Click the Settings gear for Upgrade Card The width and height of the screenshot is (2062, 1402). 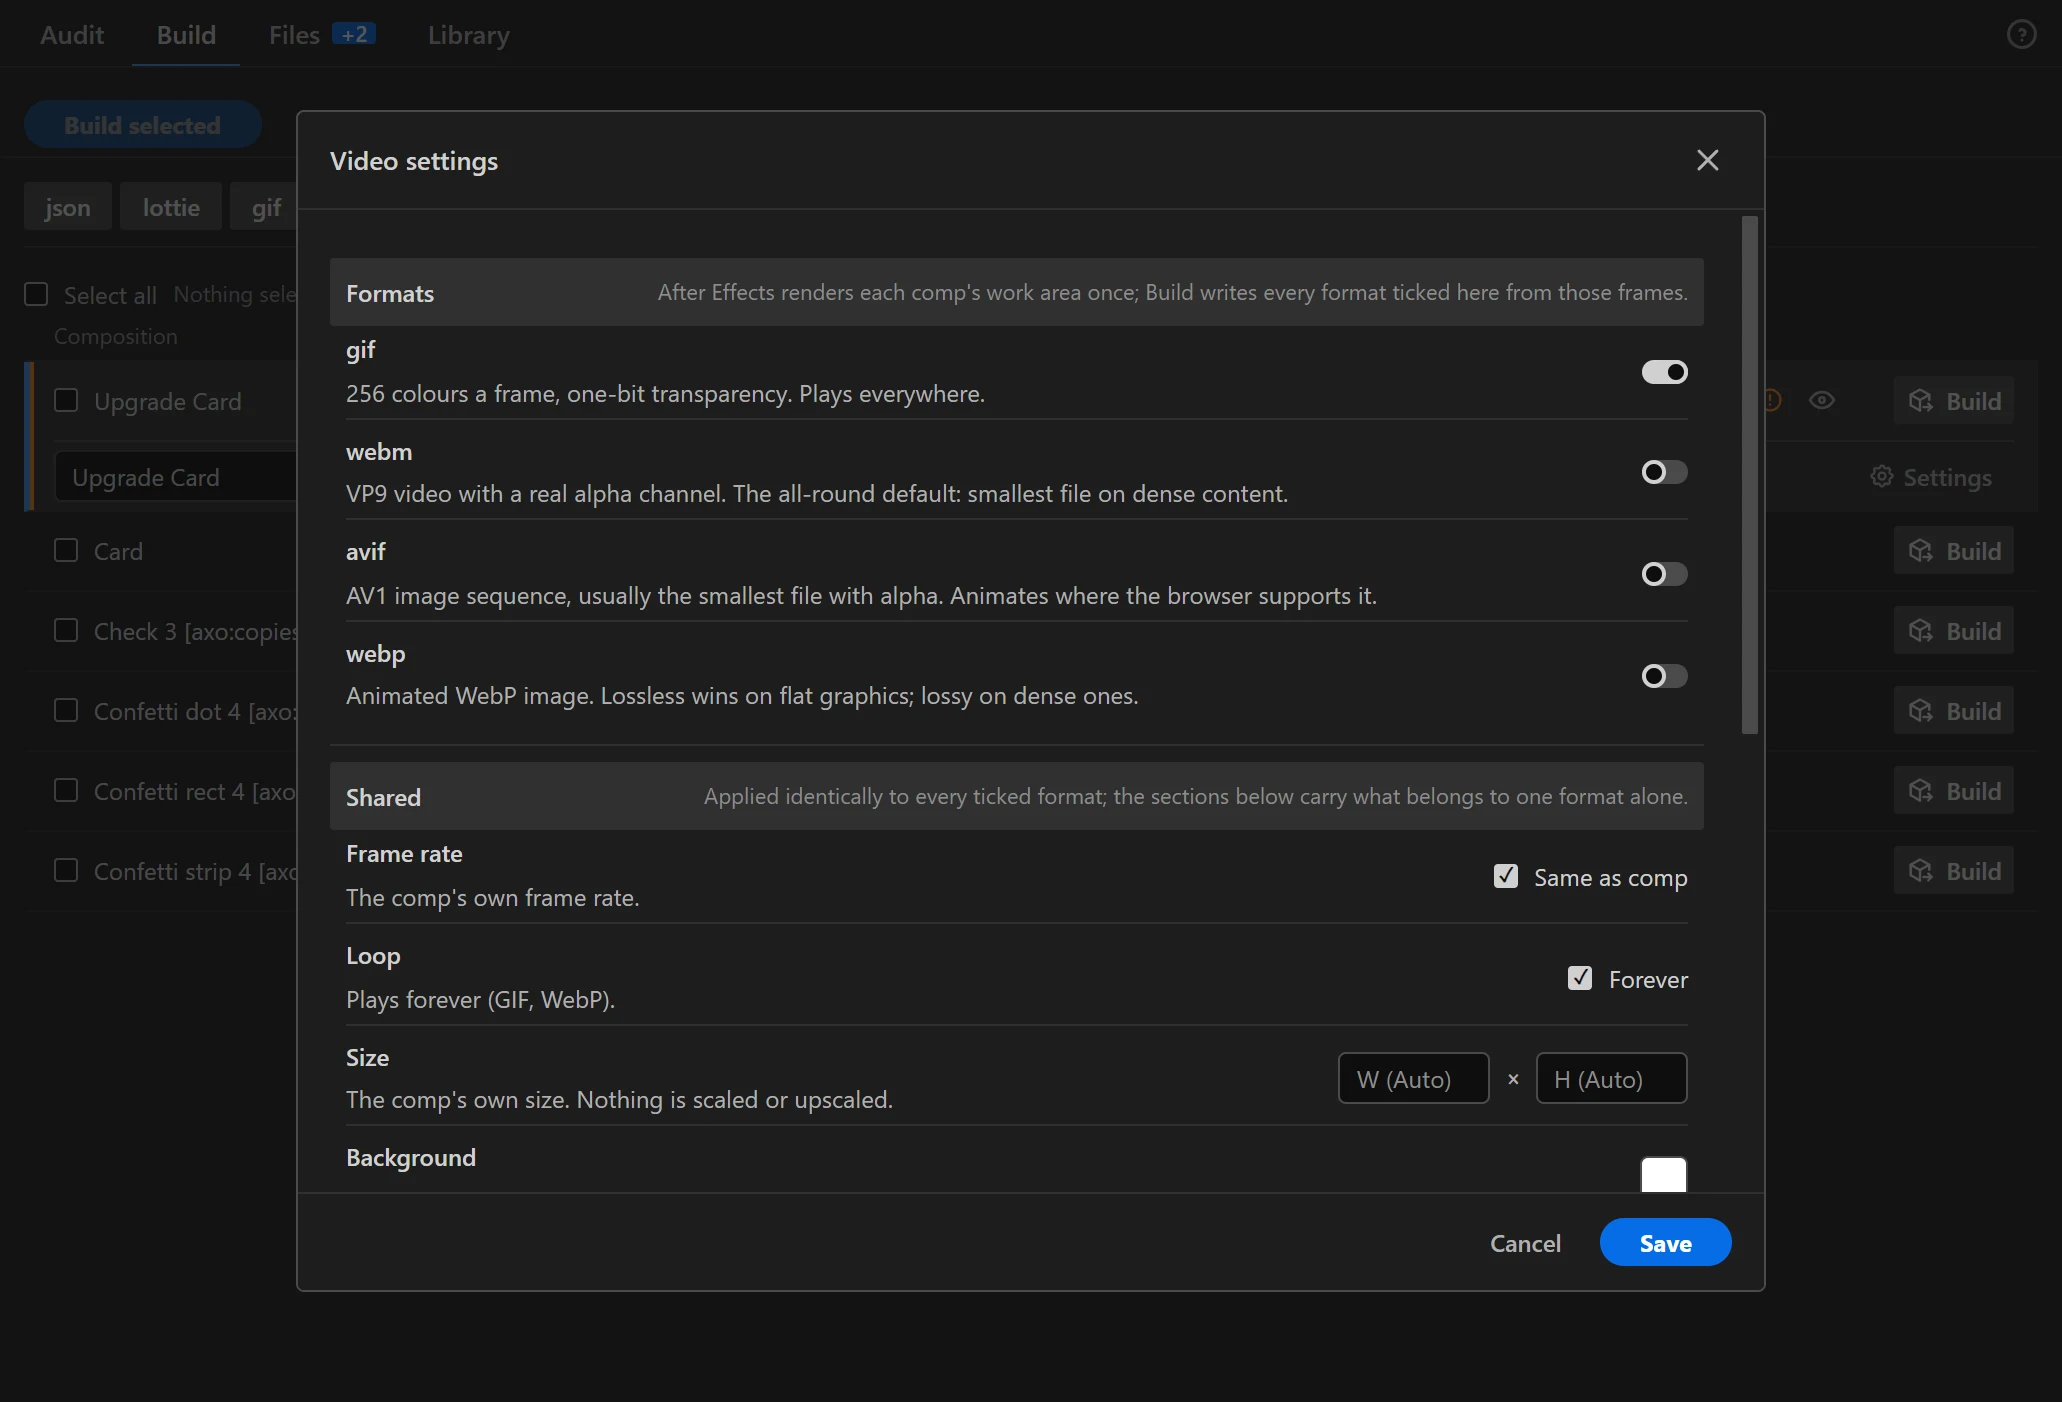(x=1931, y=477)
